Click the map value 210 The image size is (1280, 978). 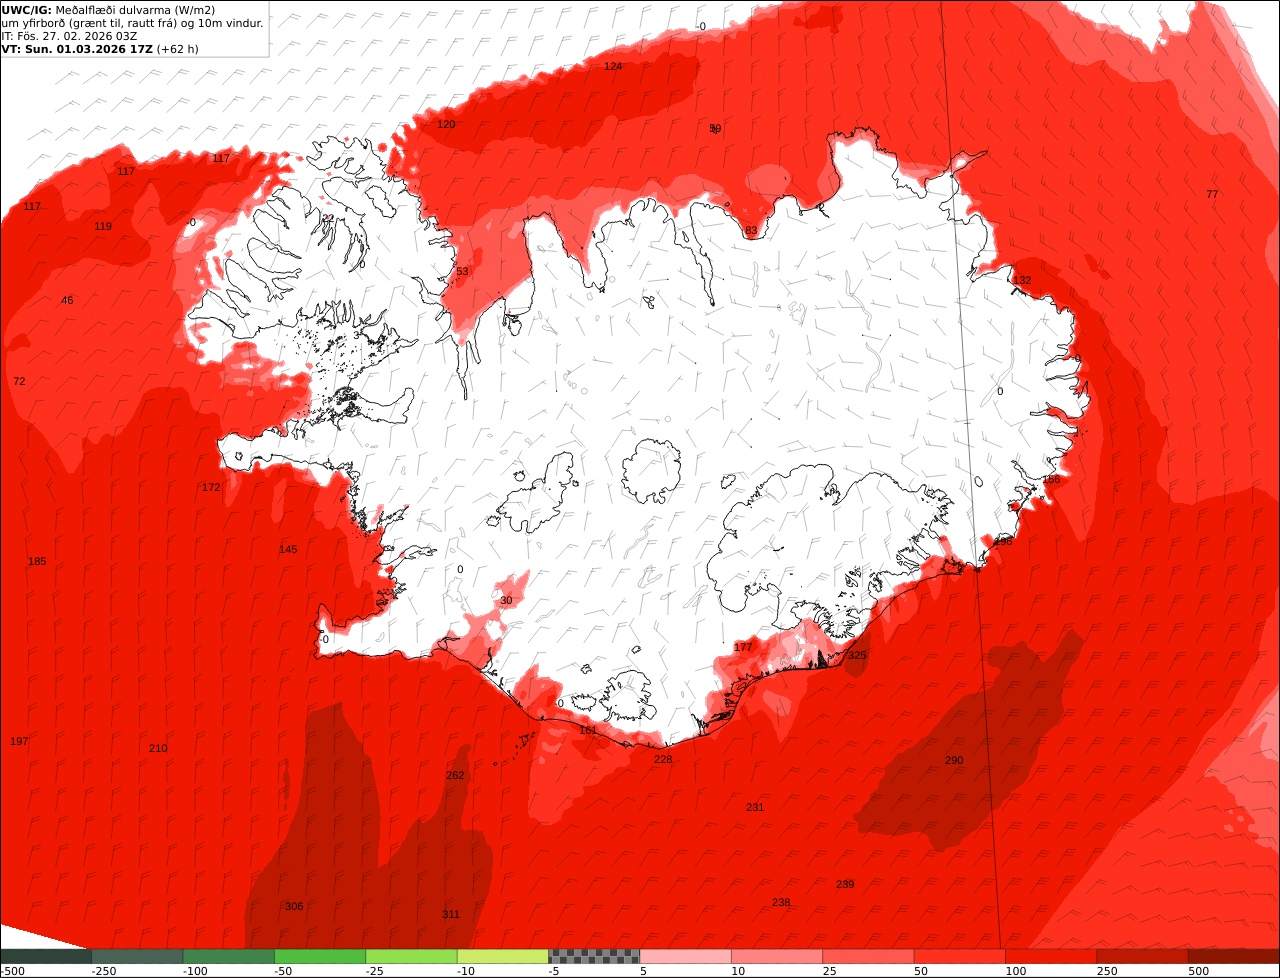point(158,748)
